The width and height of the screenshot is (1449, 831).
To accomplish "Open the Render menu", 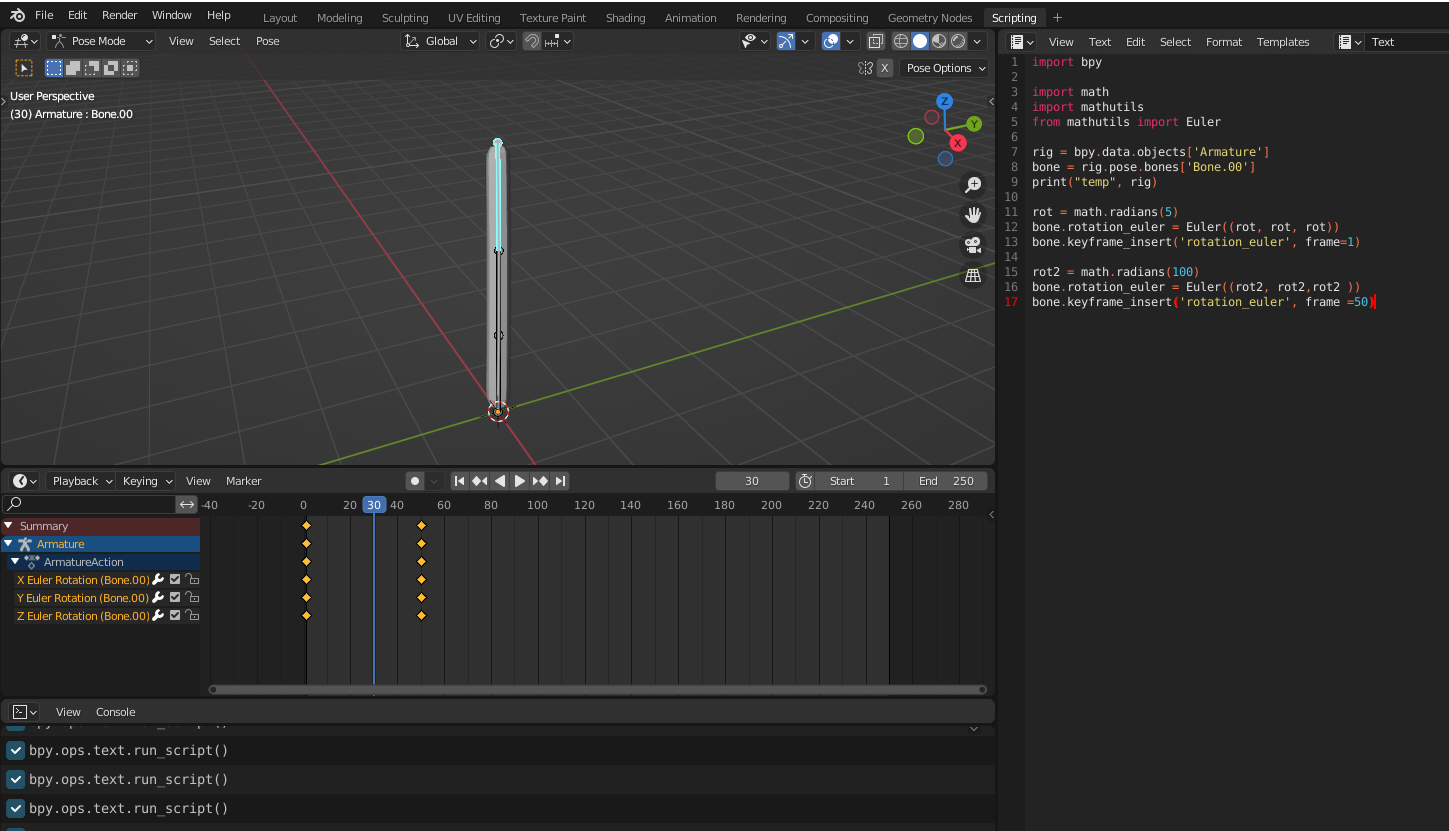I will (120, 15).
